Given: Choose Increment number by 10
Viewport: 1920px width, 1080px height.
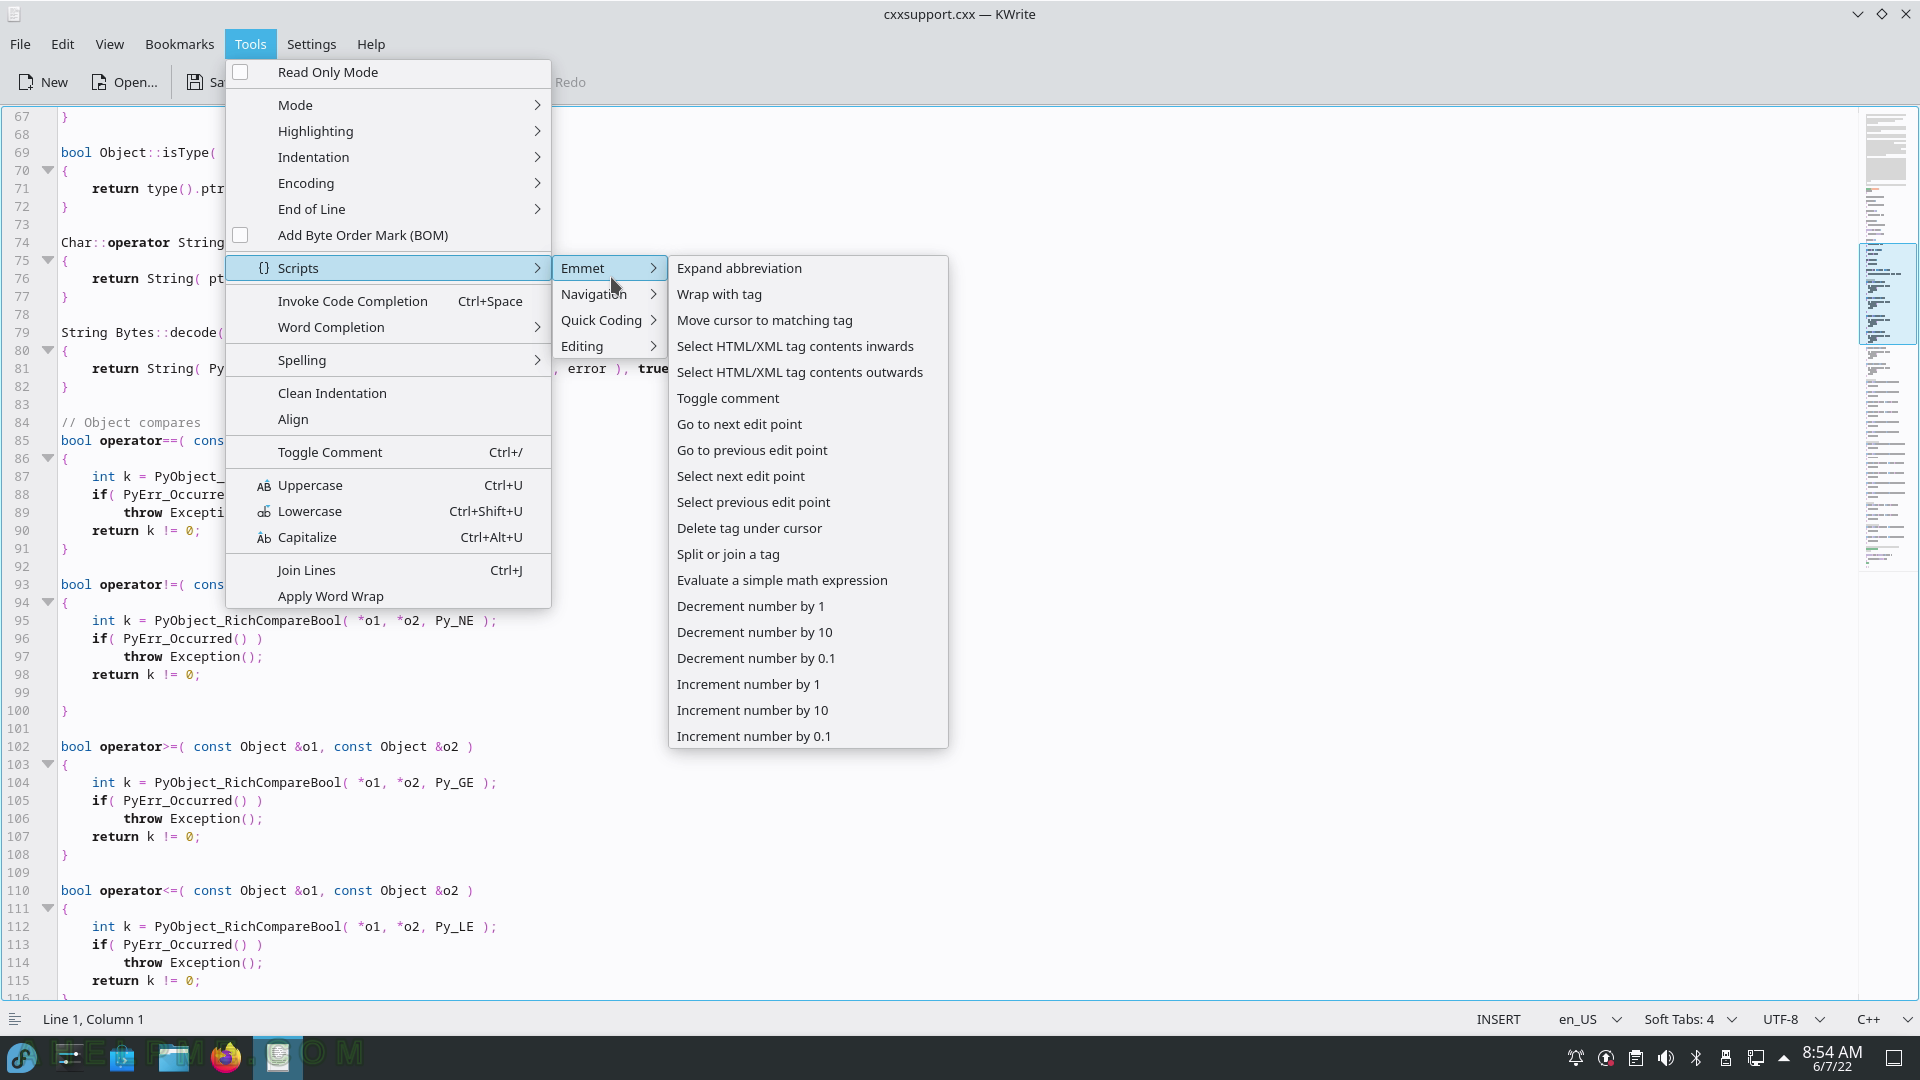Looking at the screenshot, I should 808,710.
